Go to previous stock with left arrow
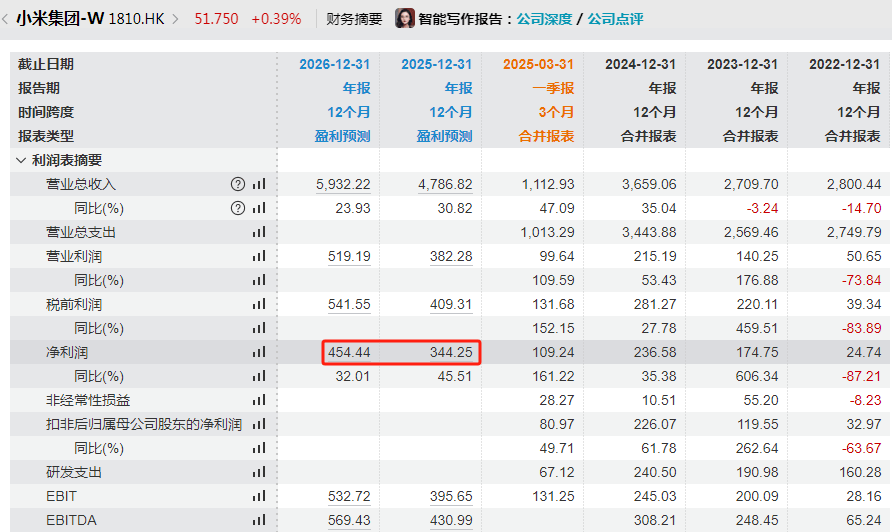 pyautogui.click(x=5, y=19)
